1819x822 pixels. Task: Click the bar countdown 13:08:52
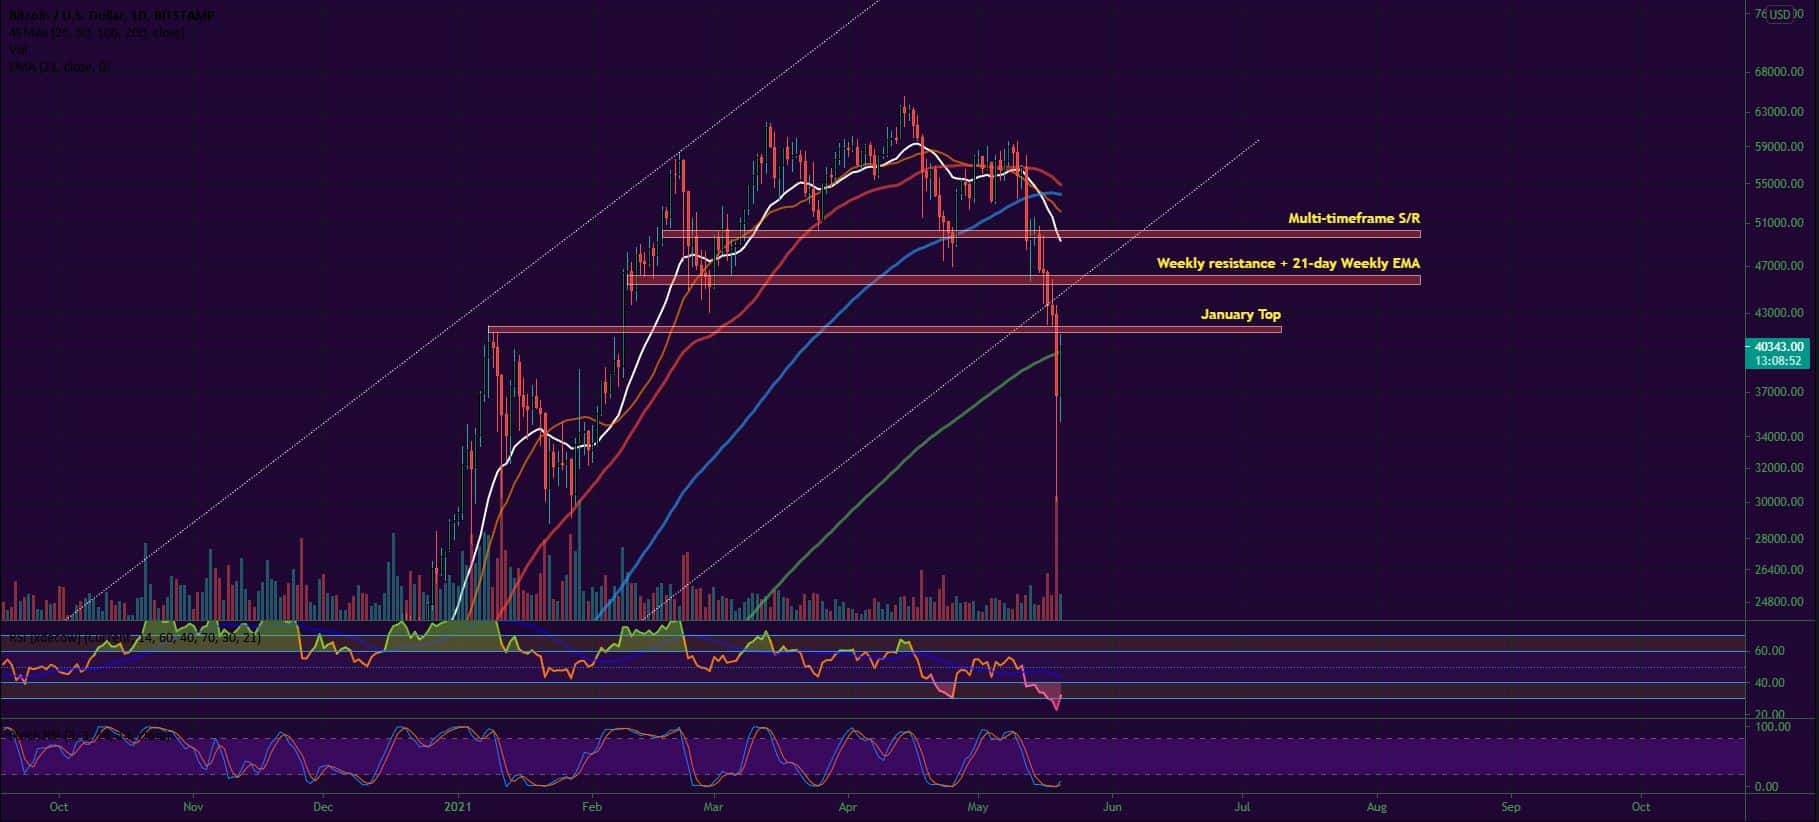(1777, 361)
